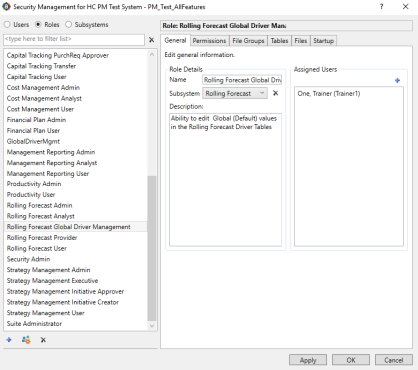The width and height of the screenshot is (418, 370).
Task: Select Rolling Forecast Global Driver Management role
Action: [76, 227]
